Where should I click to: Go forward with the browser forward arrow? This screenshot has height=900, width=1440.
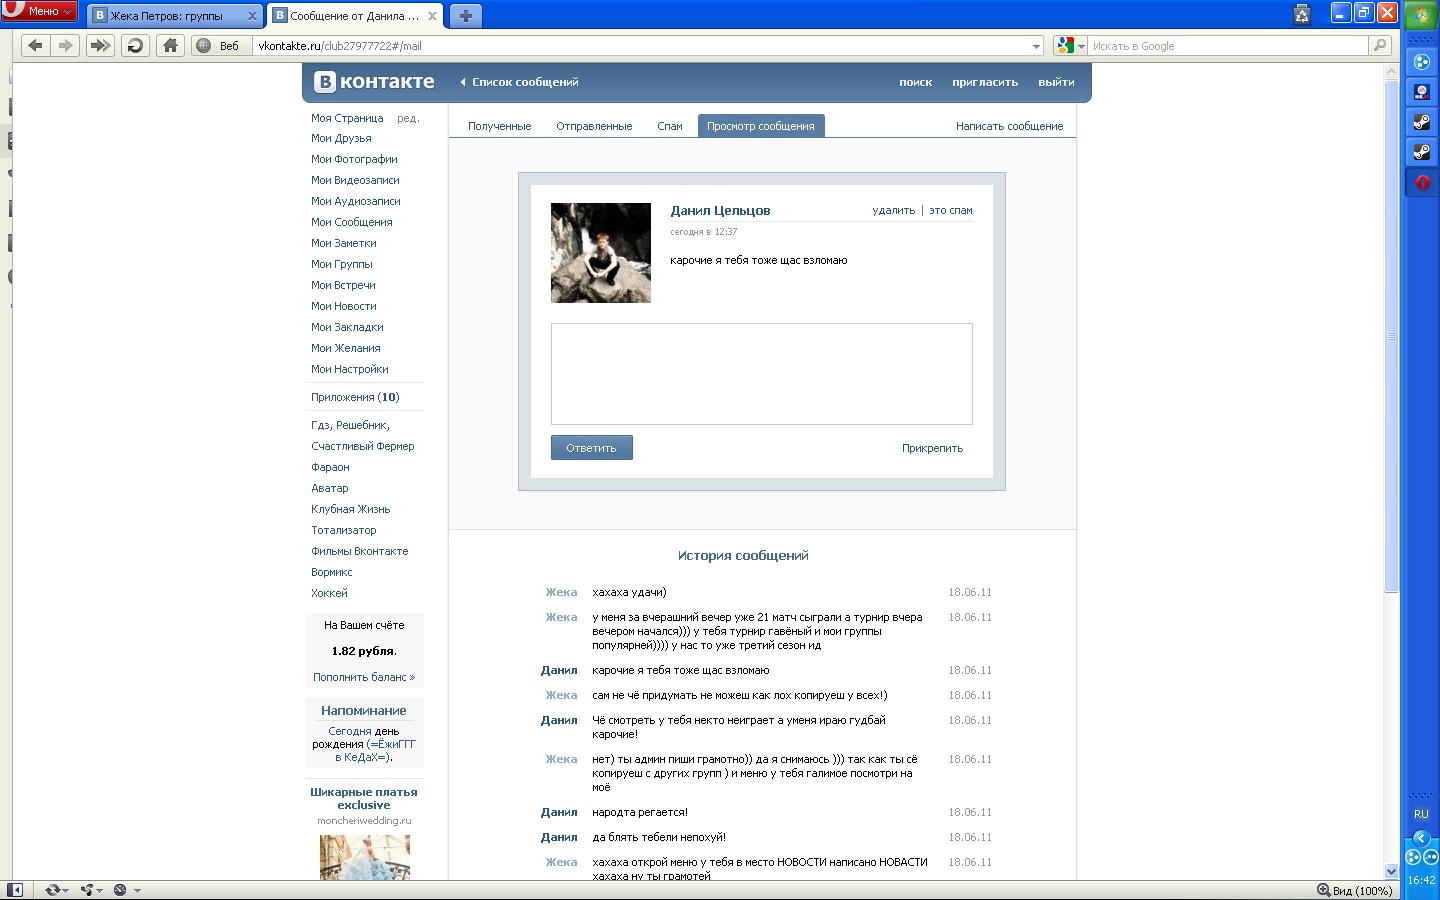[x=65, y=45]
